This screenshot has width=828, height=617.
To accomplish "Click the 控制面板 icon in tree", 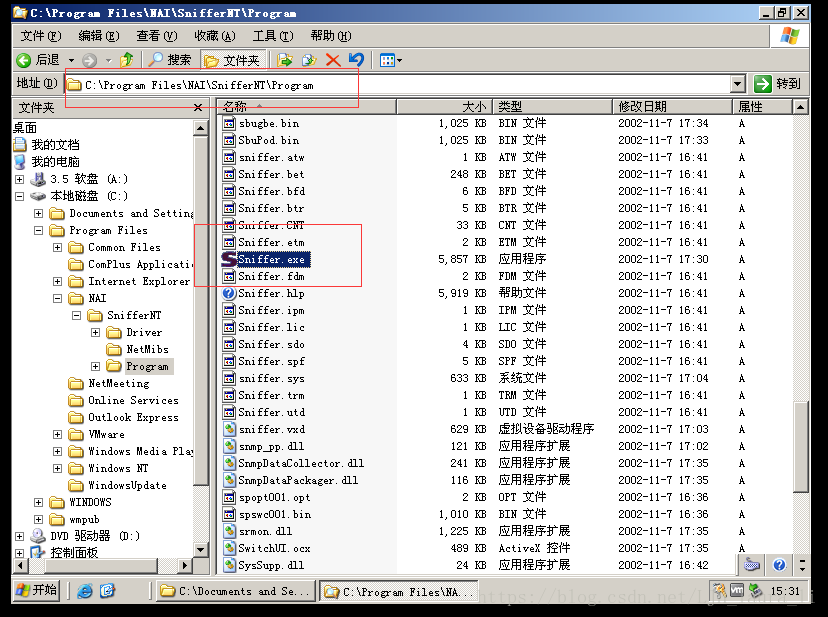I will [x=38, y=553].
